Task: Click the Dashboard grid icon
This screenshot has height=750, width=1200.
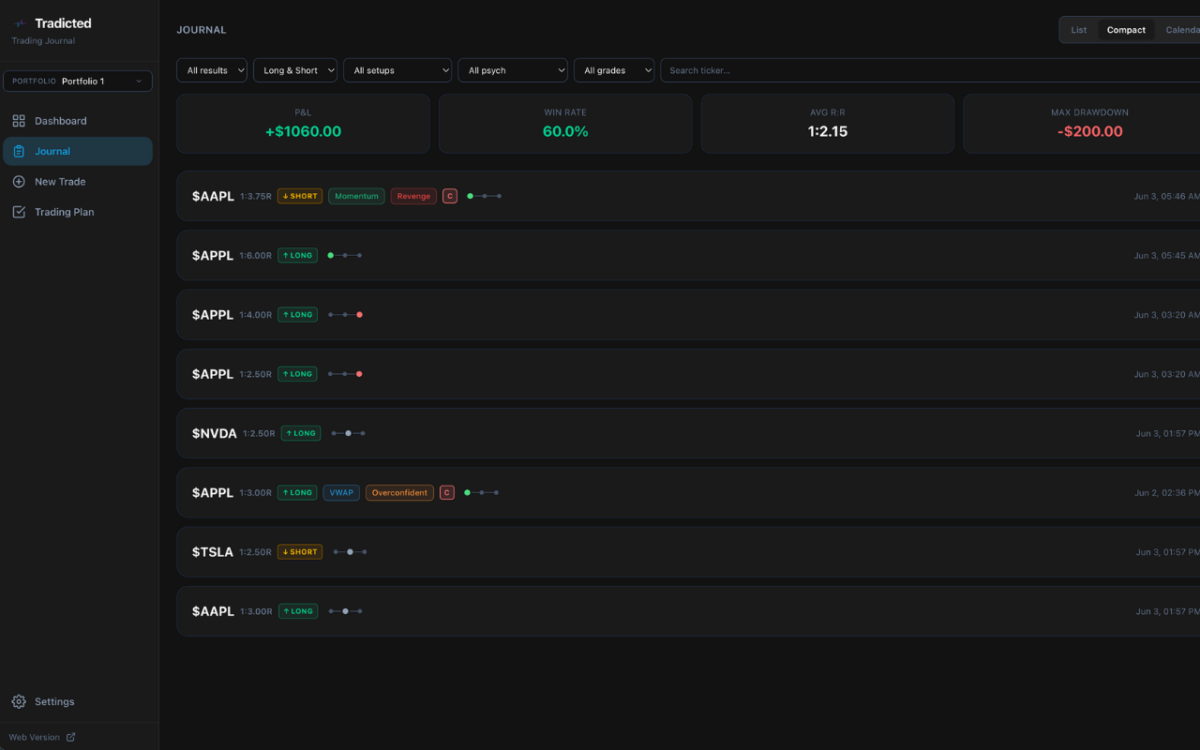Action: point(19,121)
